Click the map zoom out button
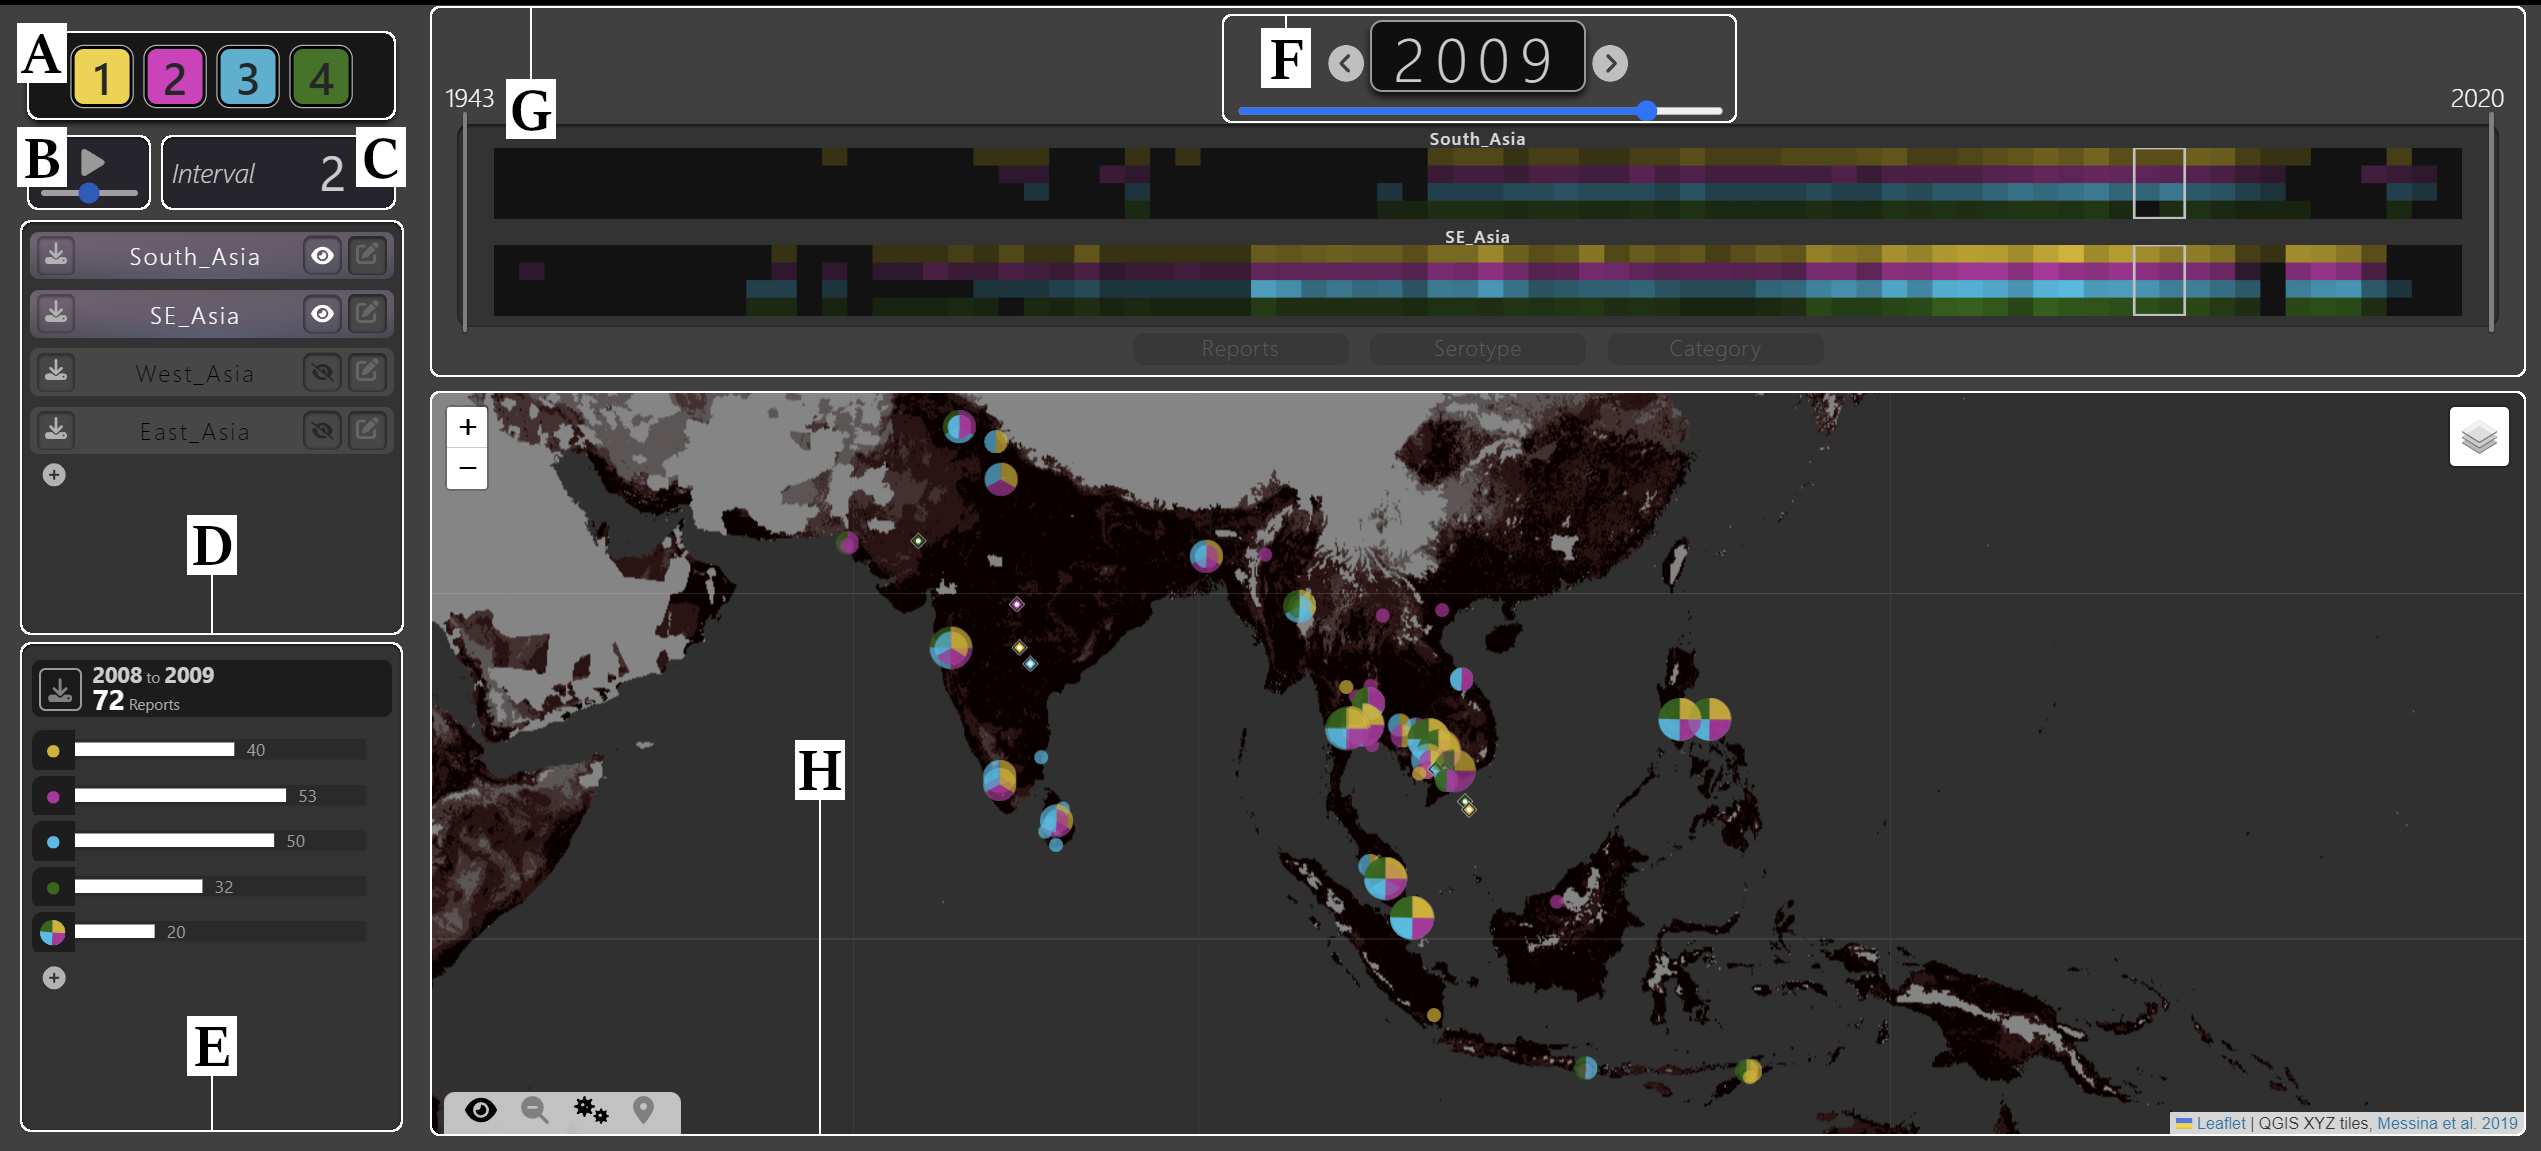The image size is (2541, 1151). [467, 468]
